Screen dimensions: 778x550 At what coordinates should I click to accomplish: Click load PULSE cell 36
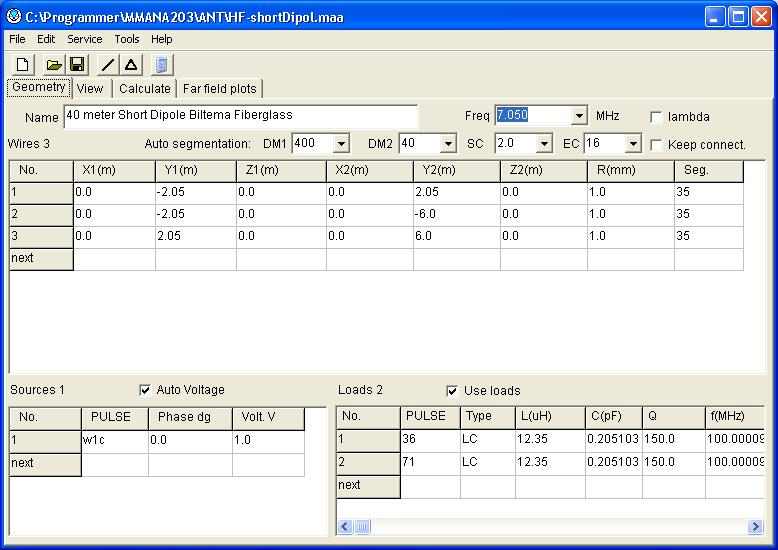click(x=431, y=440)
